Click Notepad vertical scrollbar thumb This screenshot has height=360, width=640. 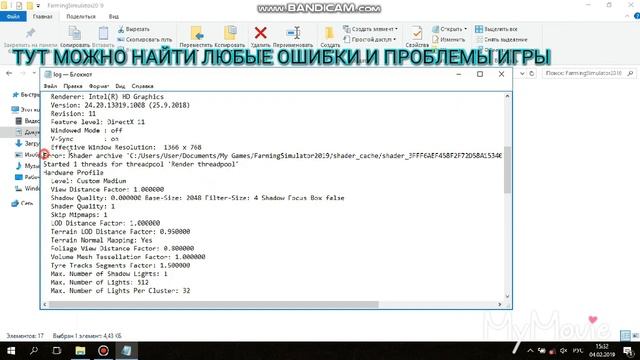(x=507, y=169)
